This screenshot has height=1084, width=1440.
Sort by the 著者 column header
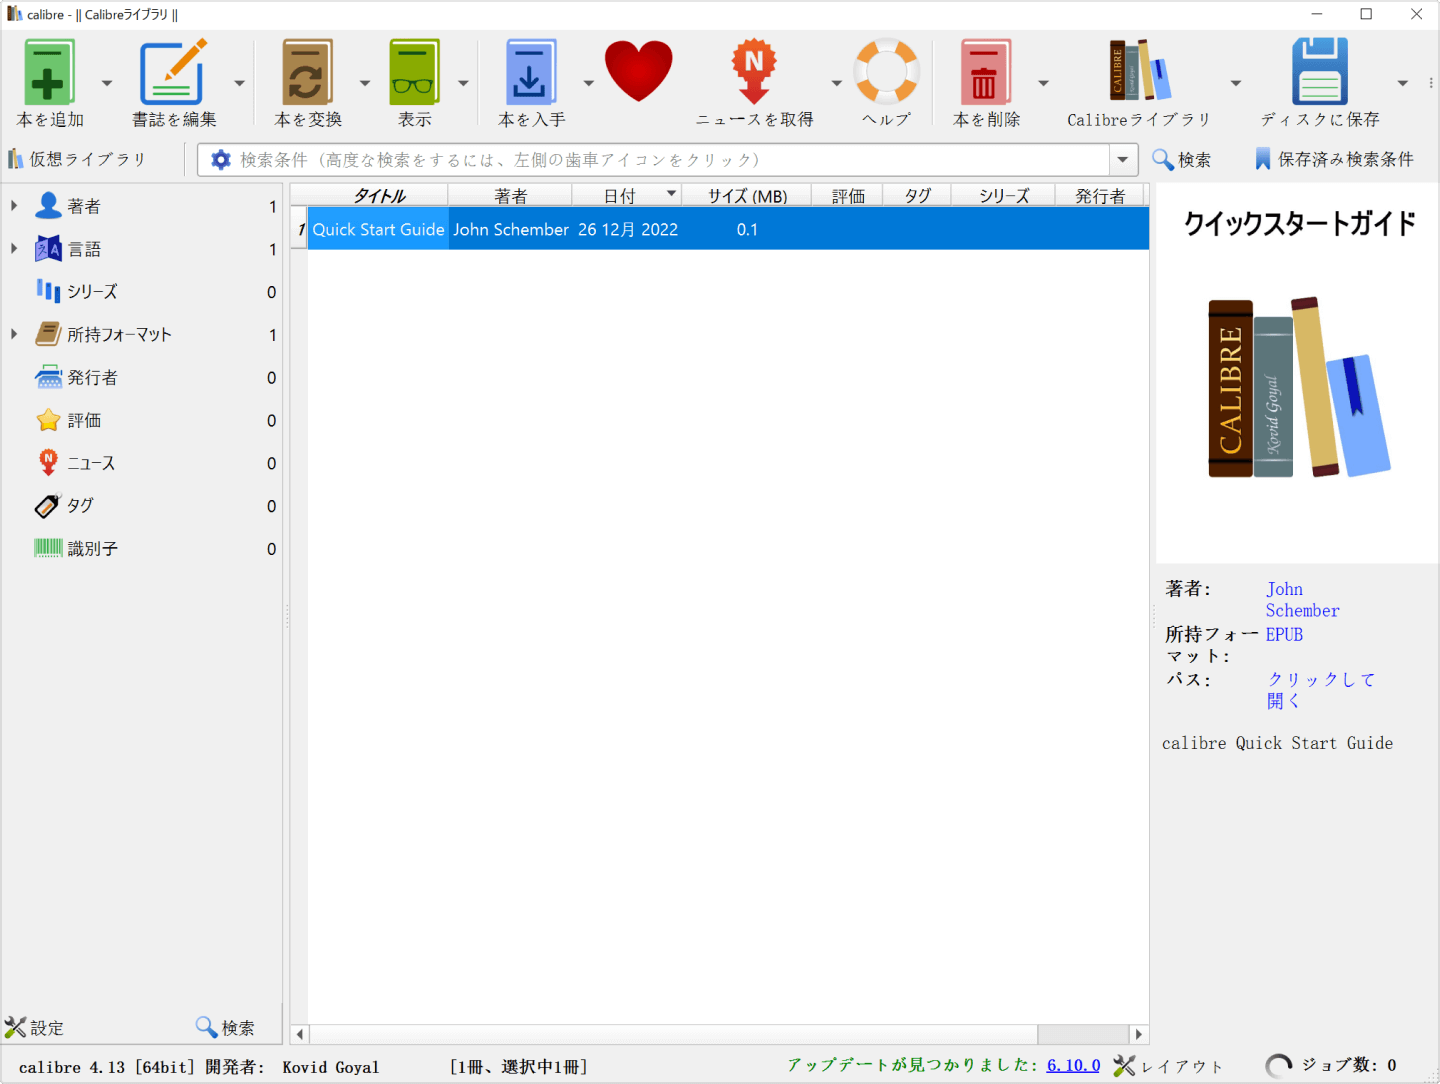[510, 196]
